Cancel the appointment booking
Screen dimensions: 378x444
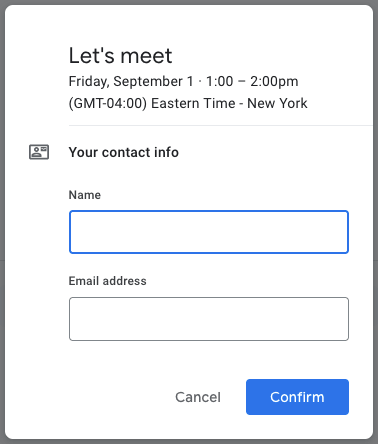(x=198, y=397)
